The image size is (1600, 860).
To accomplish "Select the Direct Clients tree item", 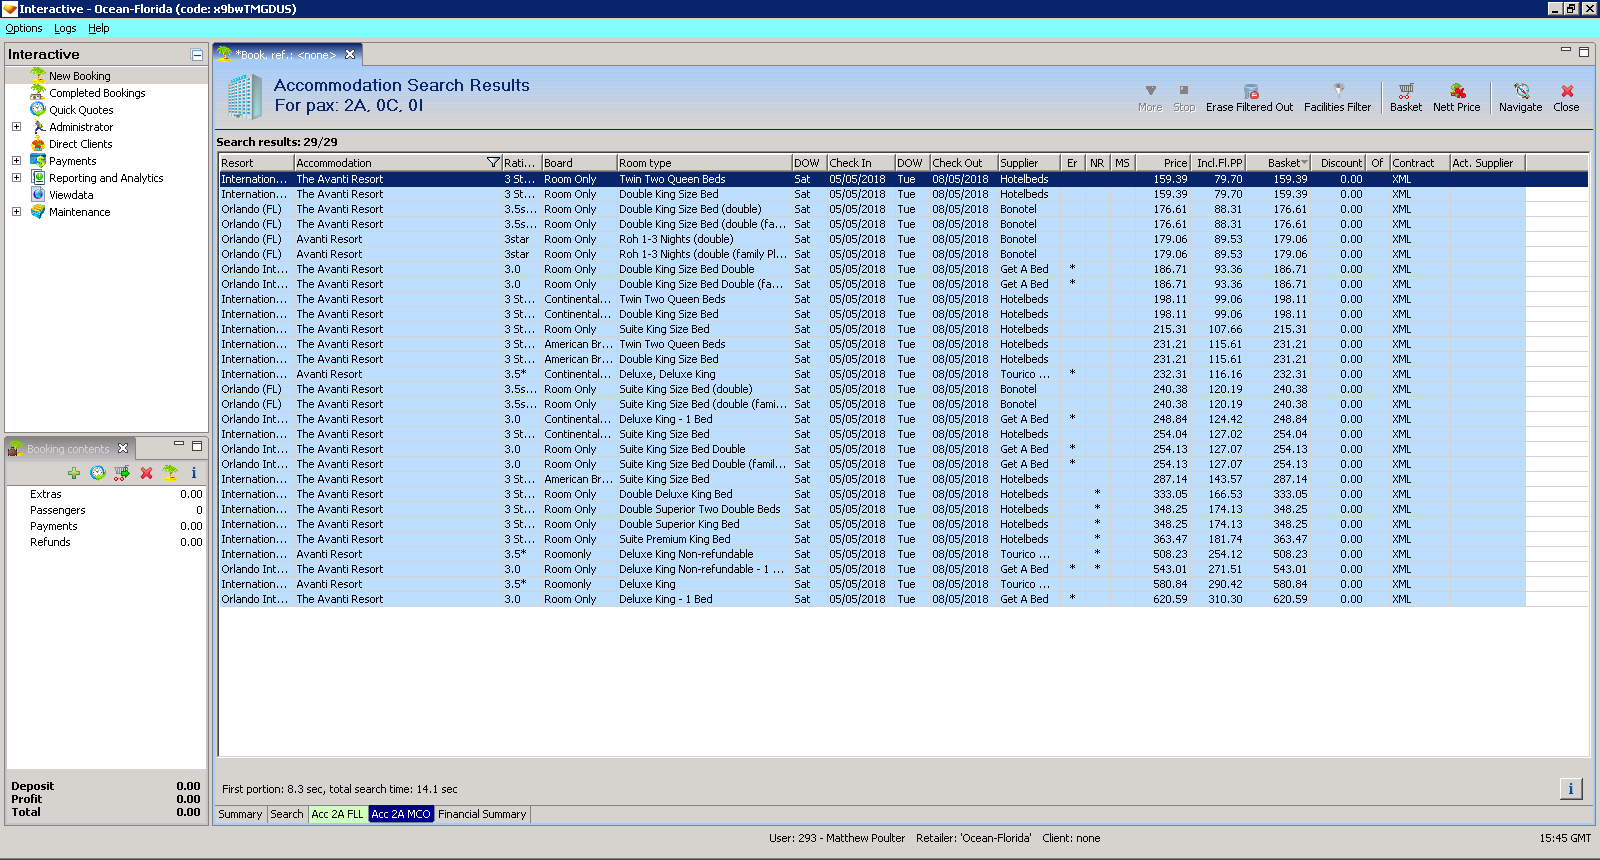I will pos(81,144).
